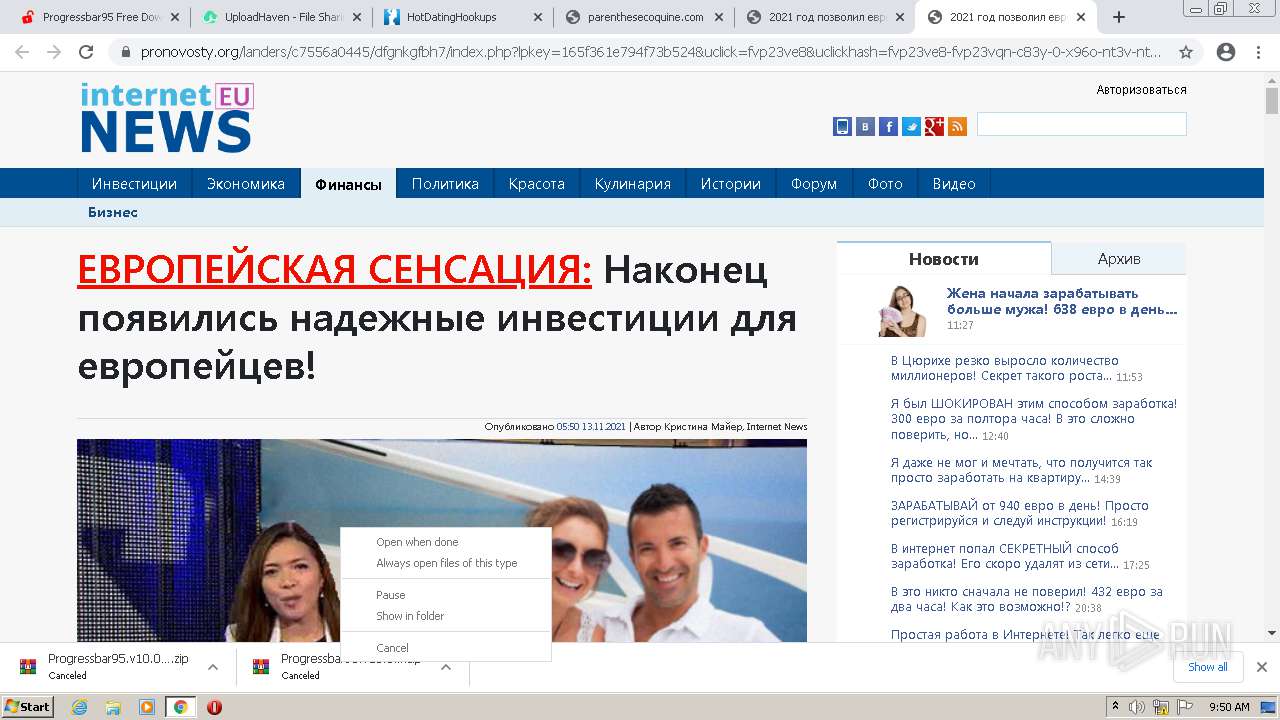Open the В Цюрихе резко выросло news link

click(x=1005, y=368)
